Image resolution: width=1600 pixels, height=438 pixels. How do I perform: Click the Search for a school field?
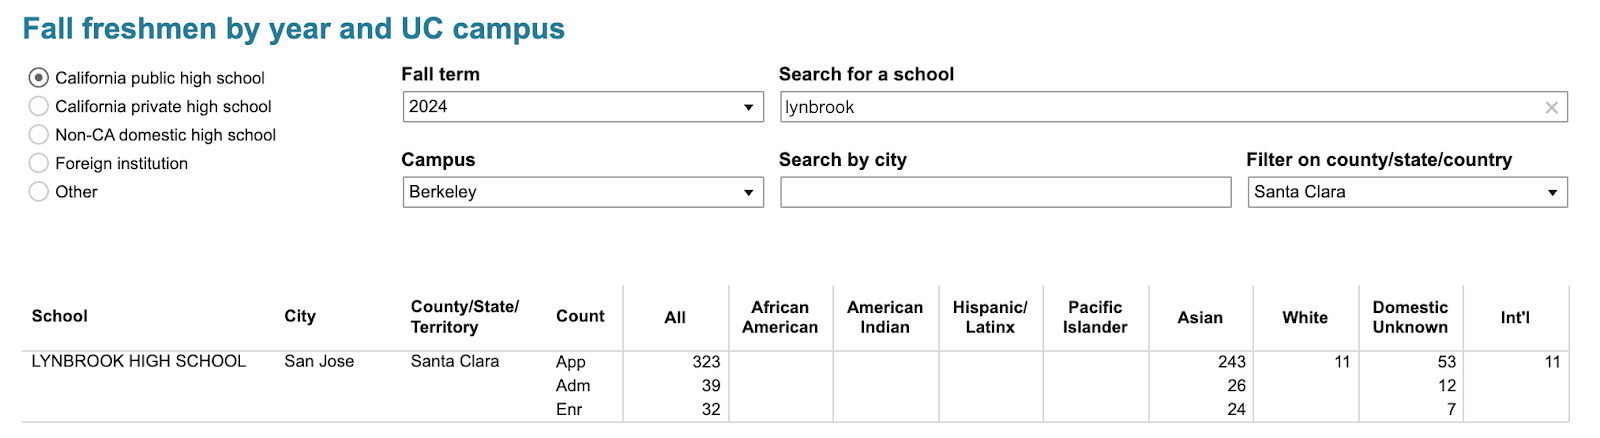pyautogui.click(x=1150, y=107)
